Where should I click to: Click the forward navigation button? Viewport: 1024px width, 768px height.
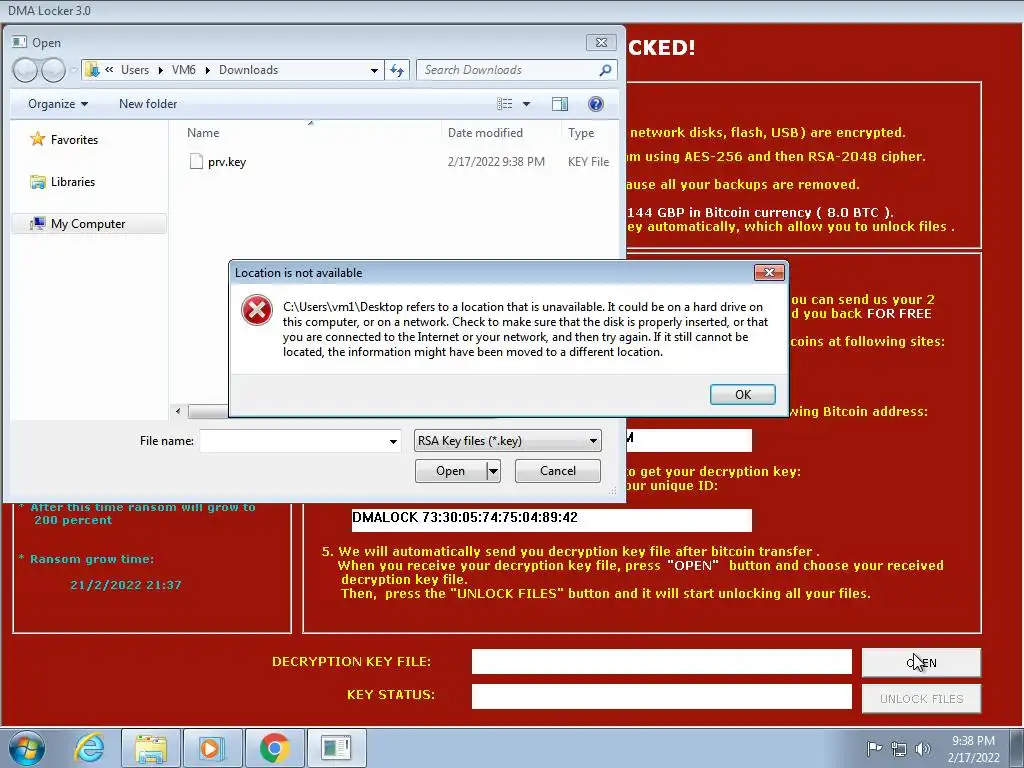tap(53, 70)
